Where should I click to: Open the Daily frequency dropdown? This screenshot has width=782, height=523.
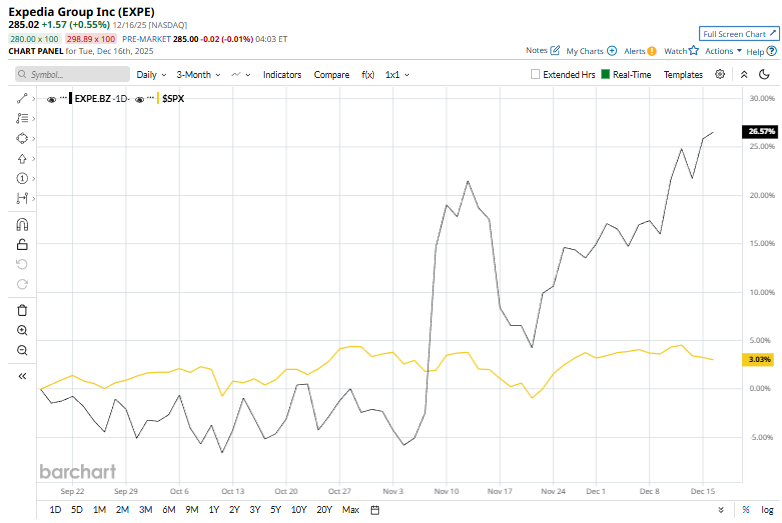coord(151,75)
